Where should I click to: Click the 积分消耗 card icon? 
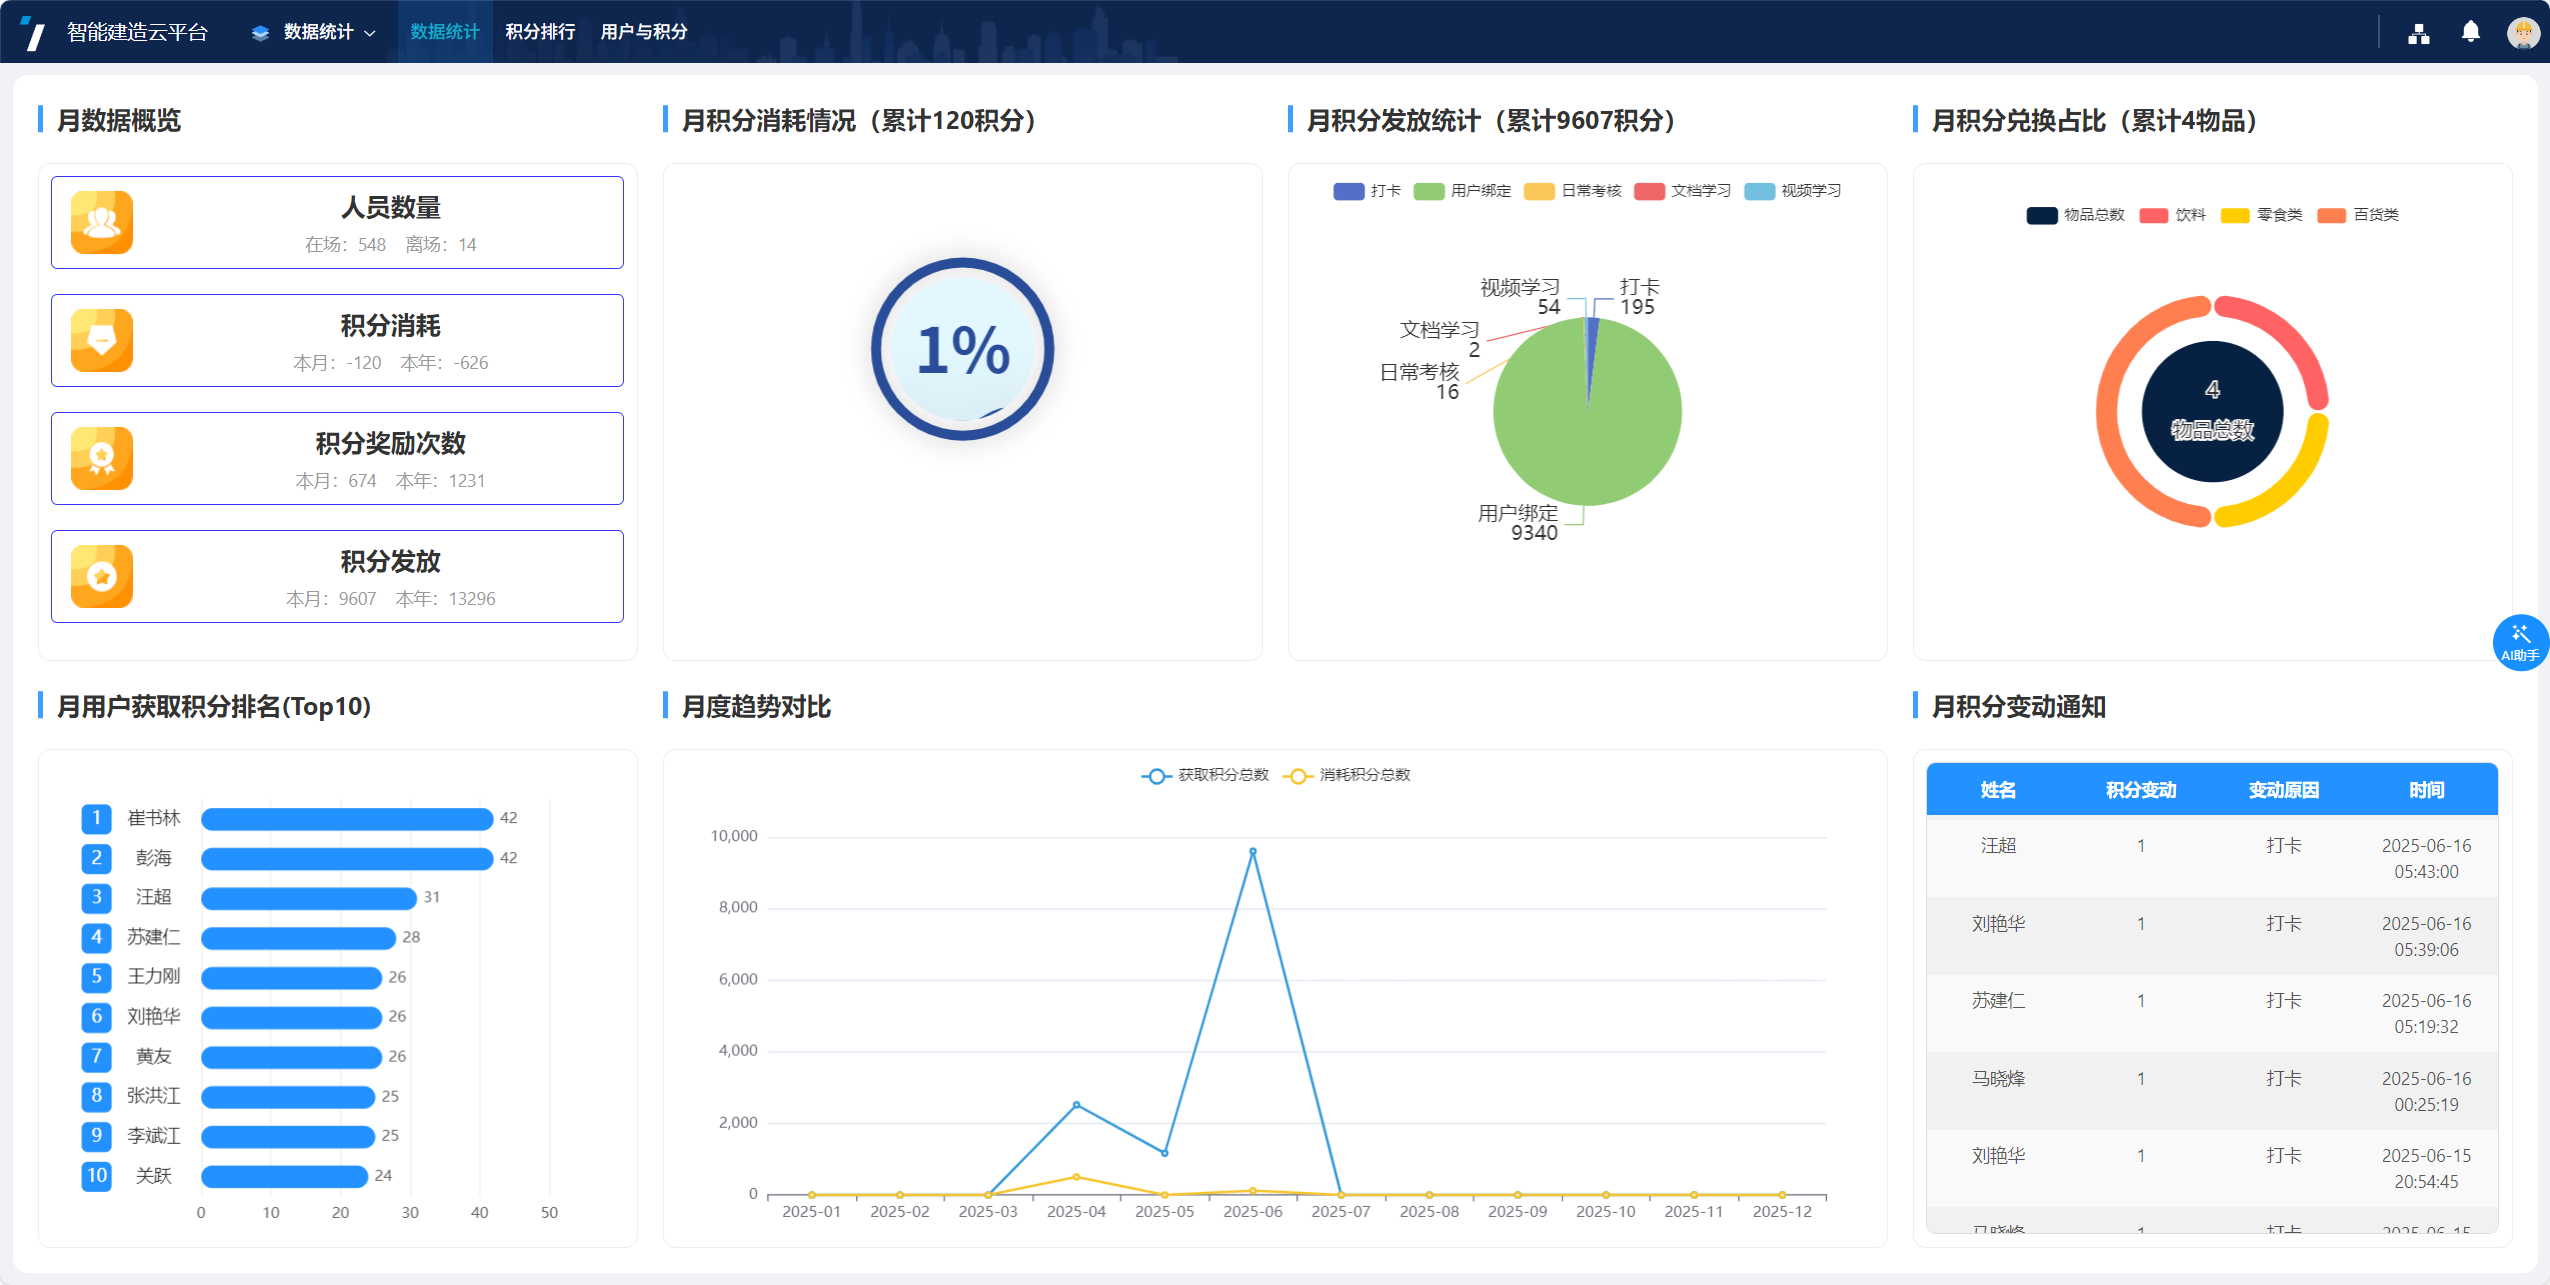pos(102,340)
